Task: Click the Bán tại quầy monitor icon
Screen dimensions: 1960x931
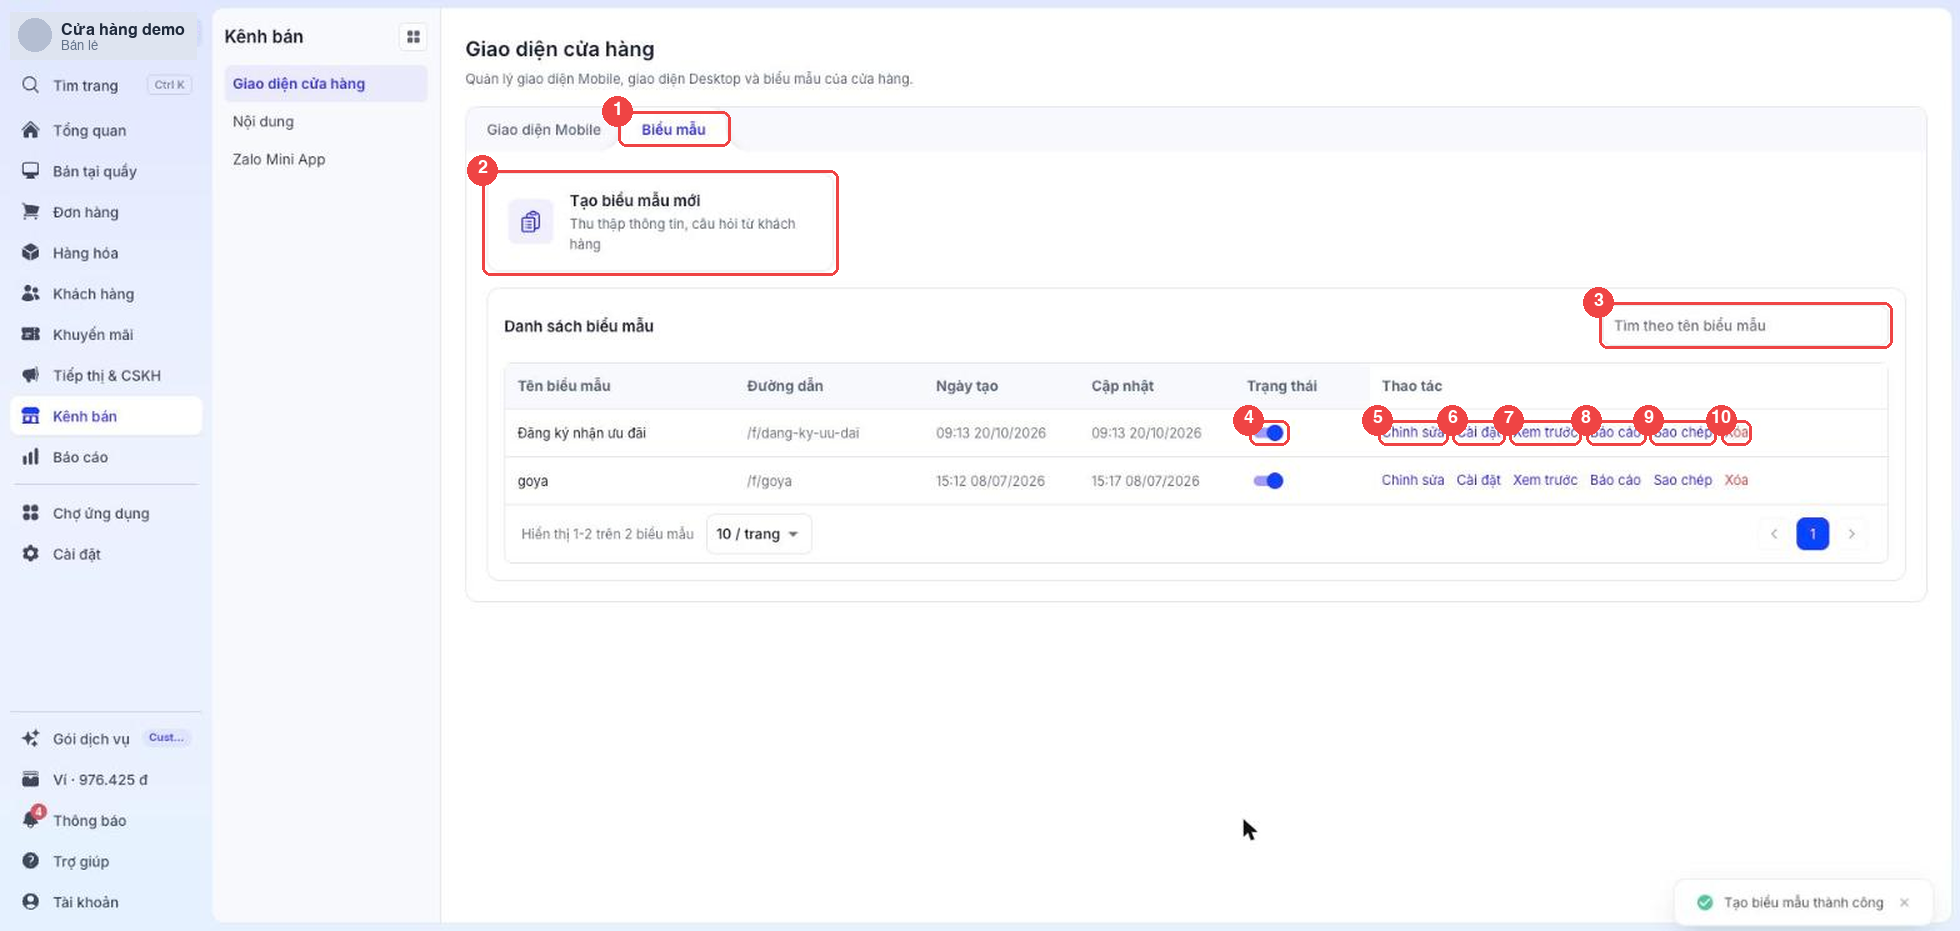Action: pyautogui.click(x=31, y=171)
